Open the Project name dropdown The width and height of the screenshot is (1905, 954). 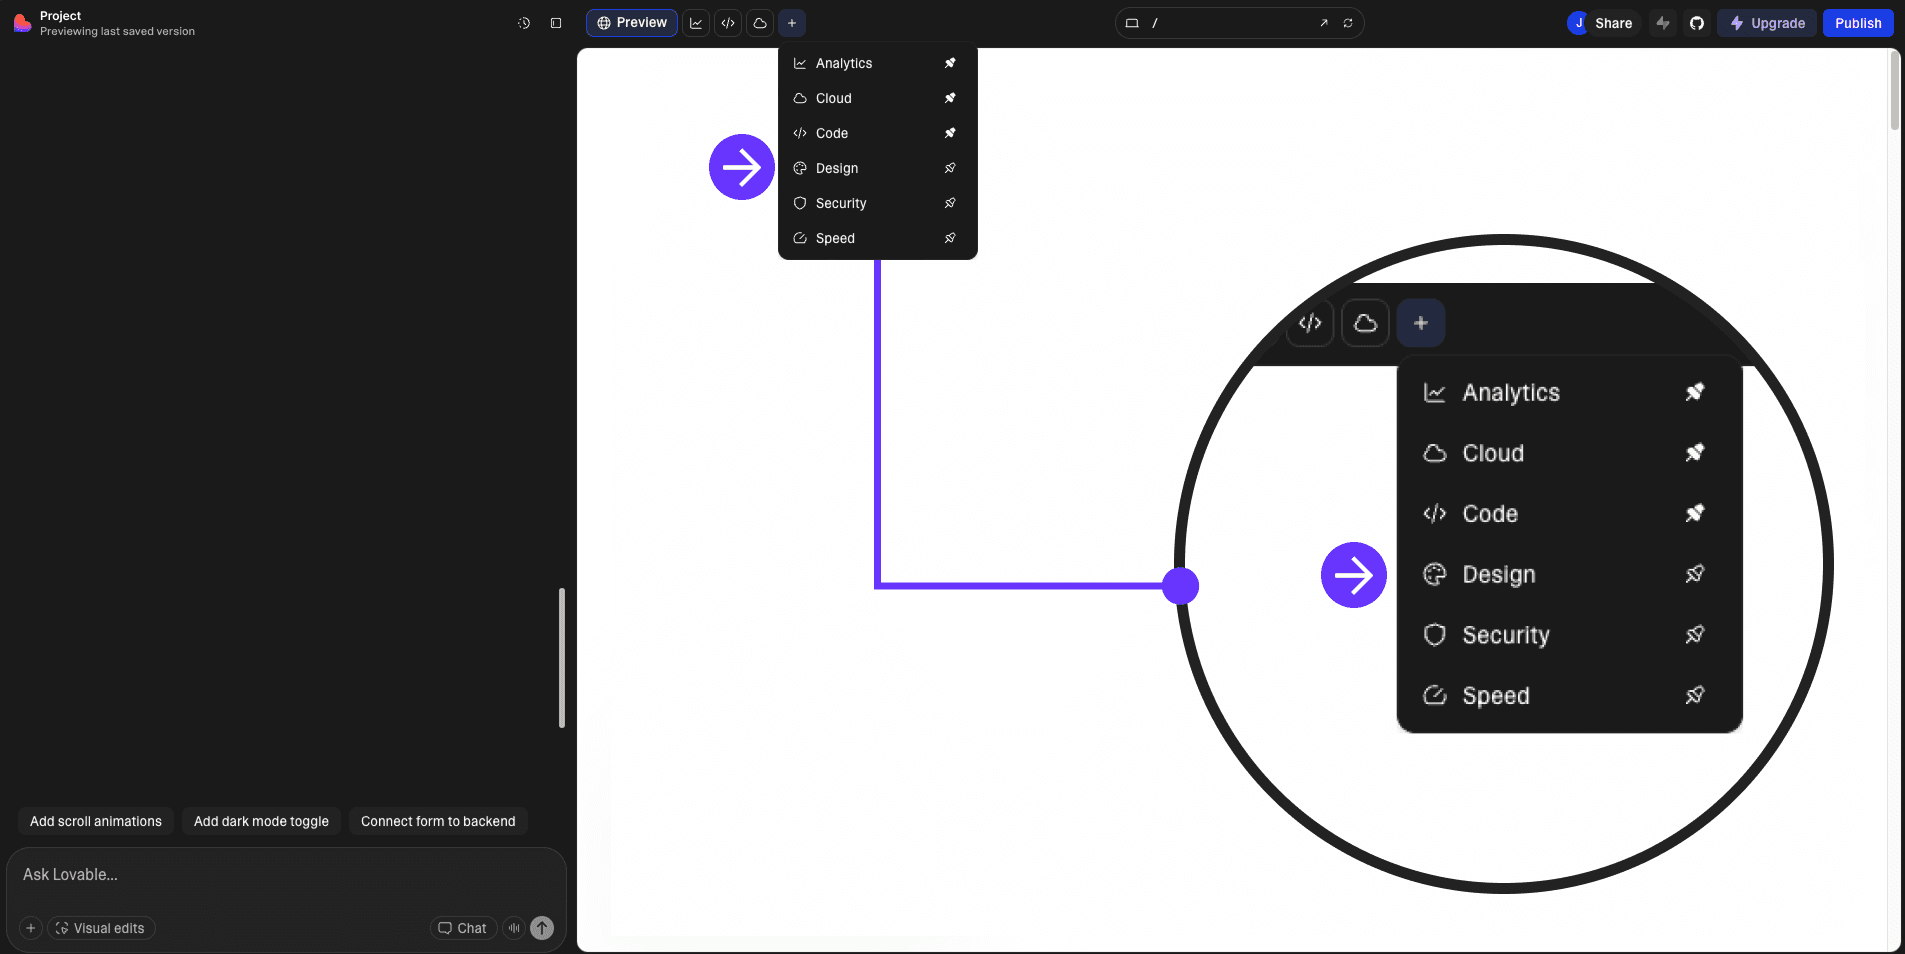click(61, 16)
